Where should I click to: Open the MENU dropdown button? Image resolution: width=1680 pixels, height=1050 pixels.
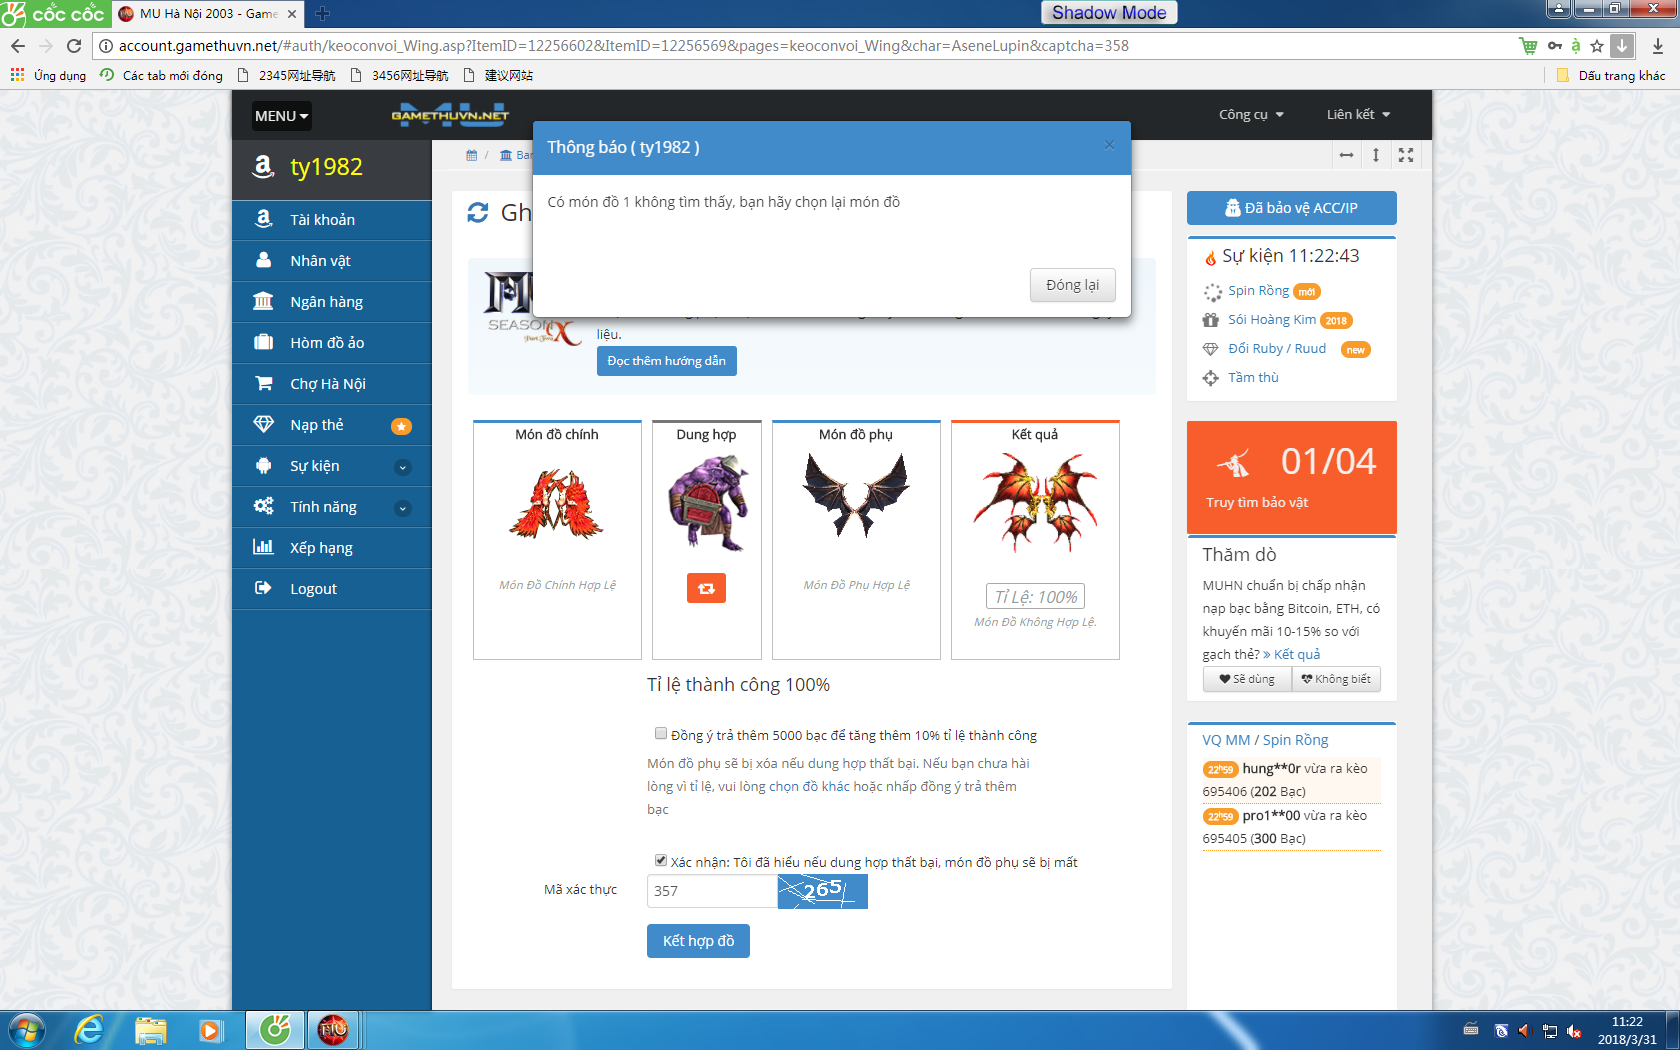pyautogui.click(x=281, y=116)
